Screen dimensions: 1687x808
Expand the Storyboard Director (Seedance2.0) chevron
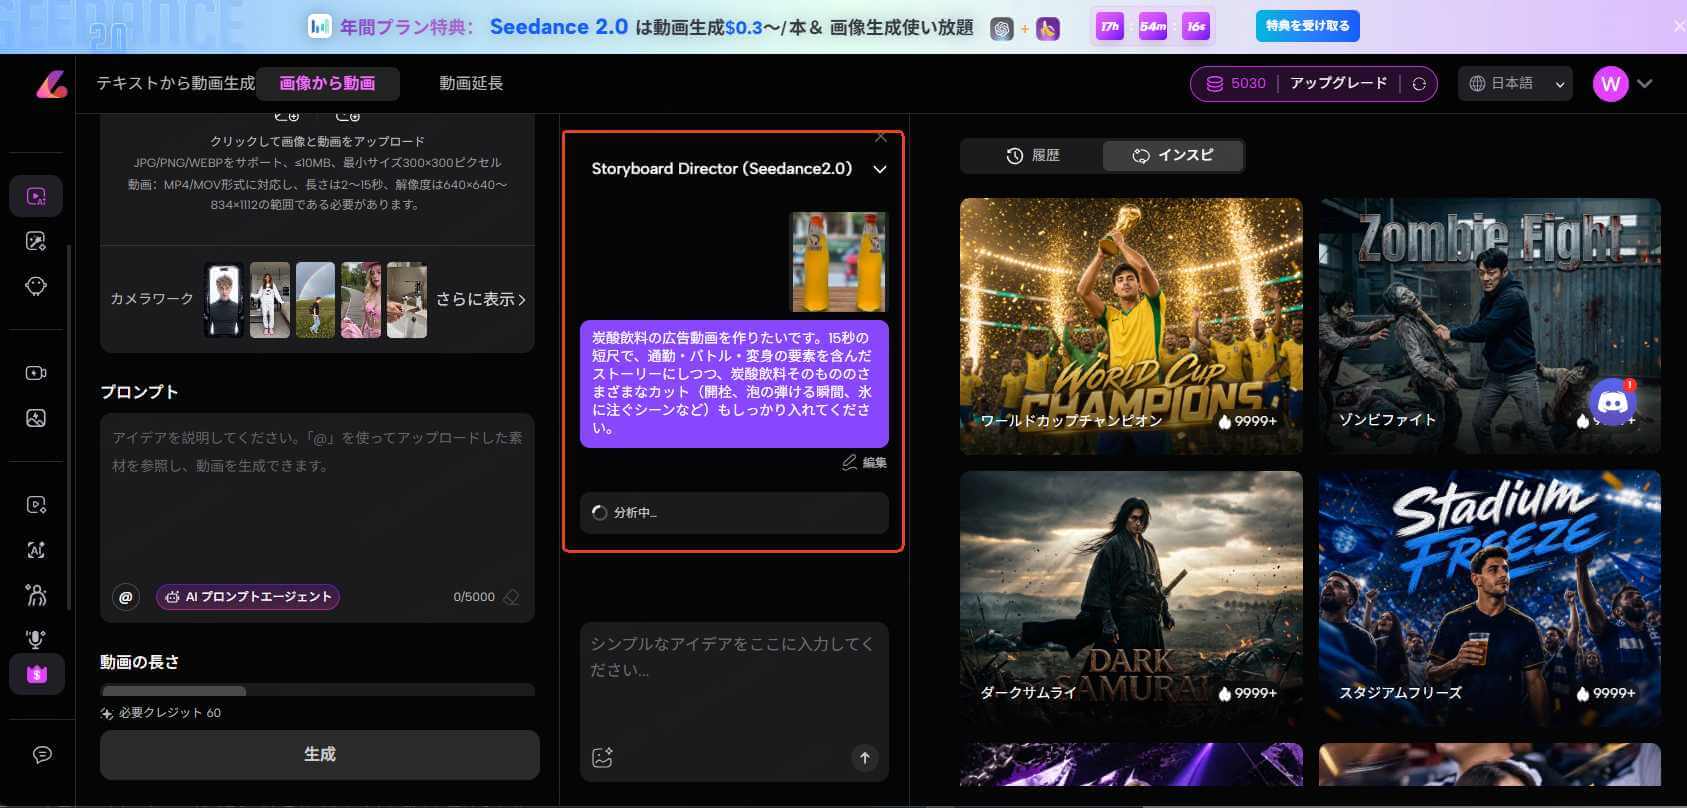(879, 169)
